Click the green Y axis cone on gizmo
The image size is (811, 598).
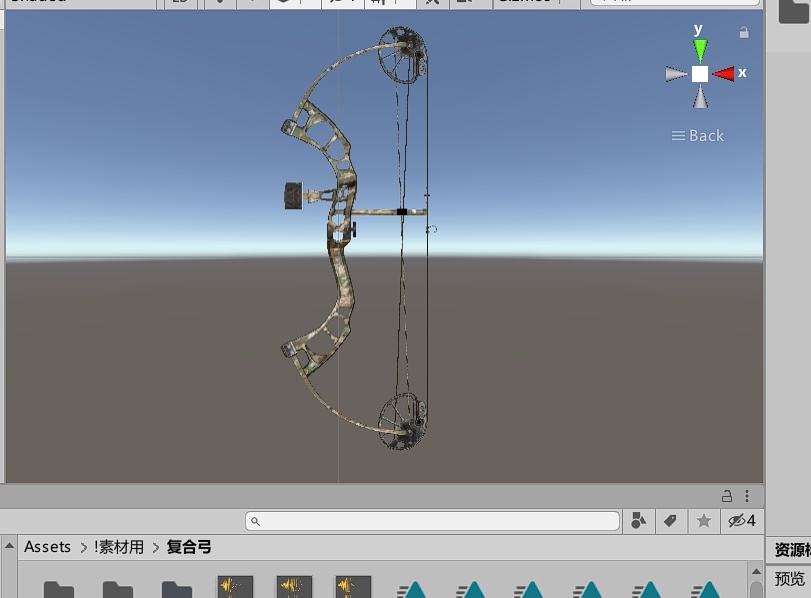700,51
